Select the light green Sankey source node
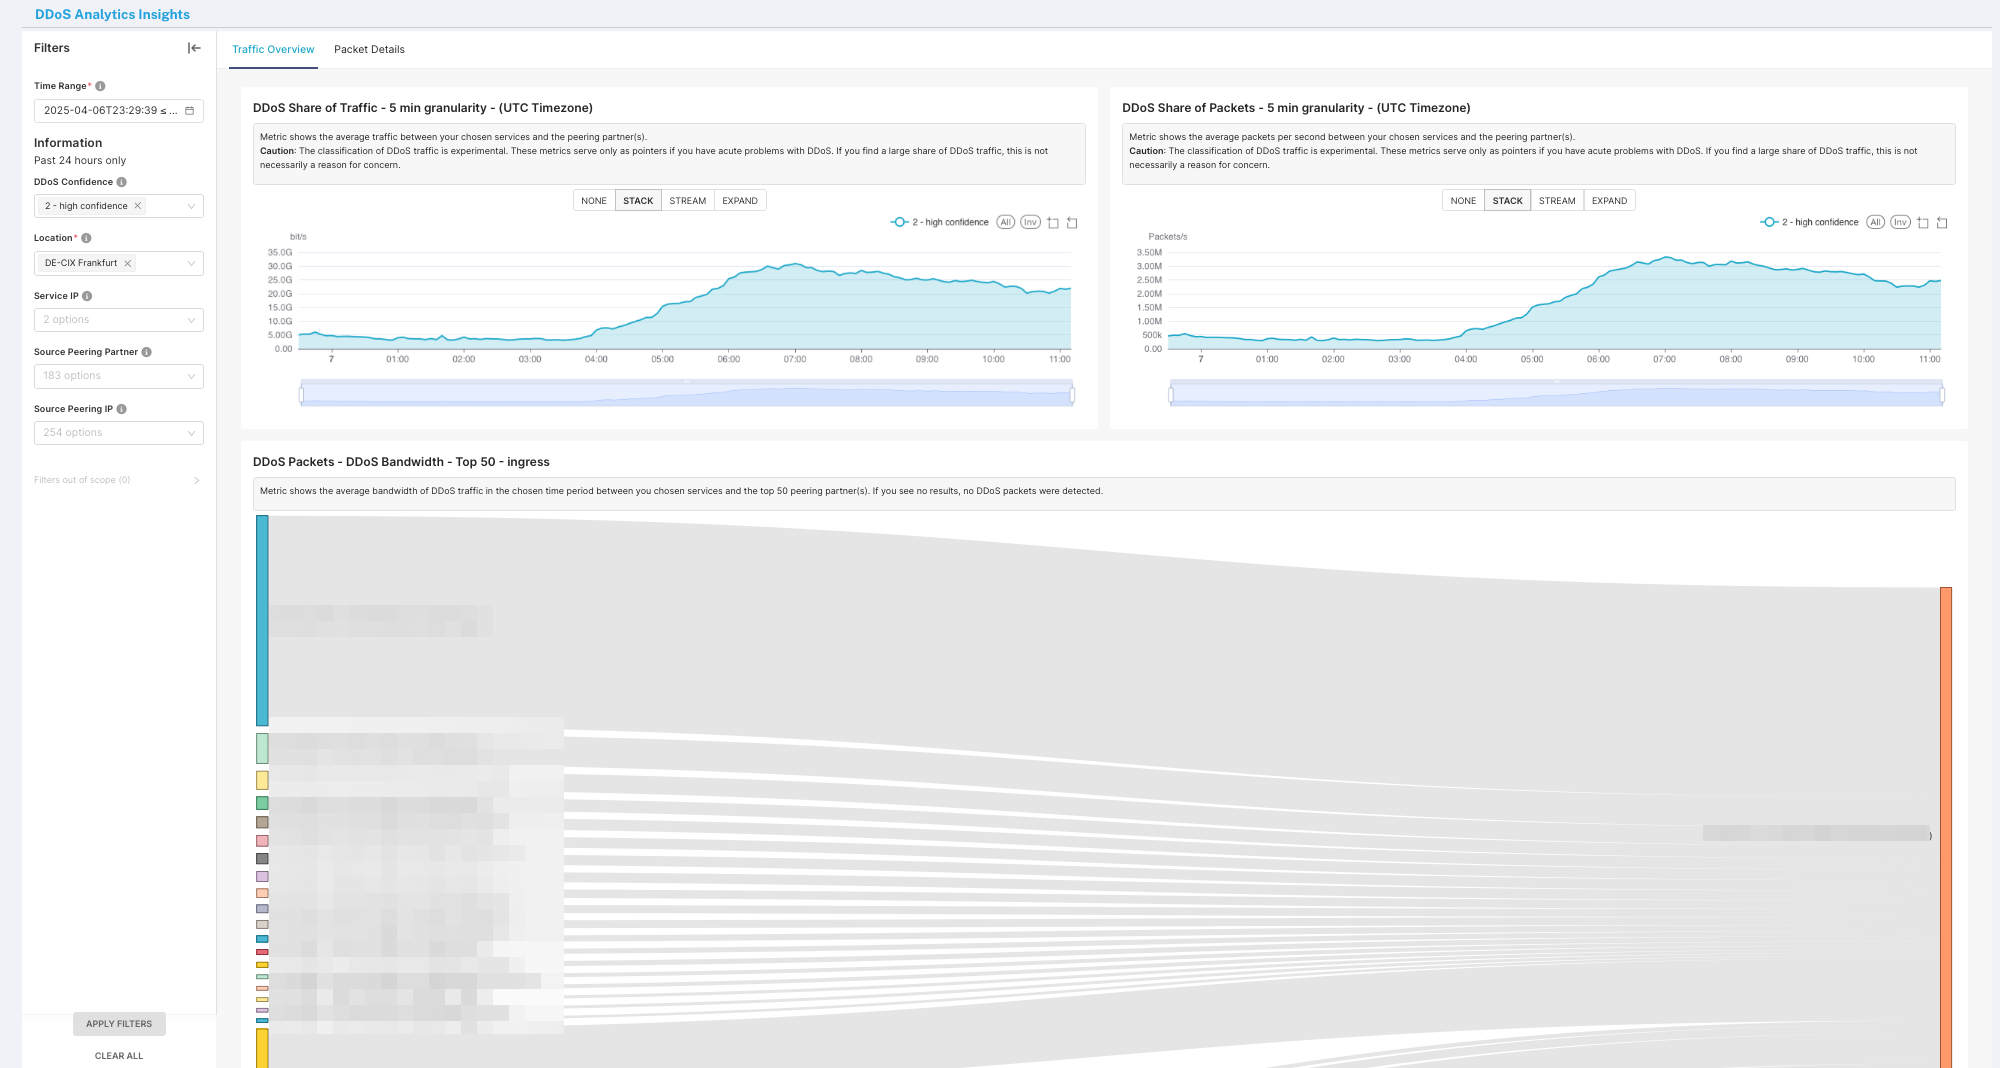The image size is (2000, 1068). click(262, 748)
